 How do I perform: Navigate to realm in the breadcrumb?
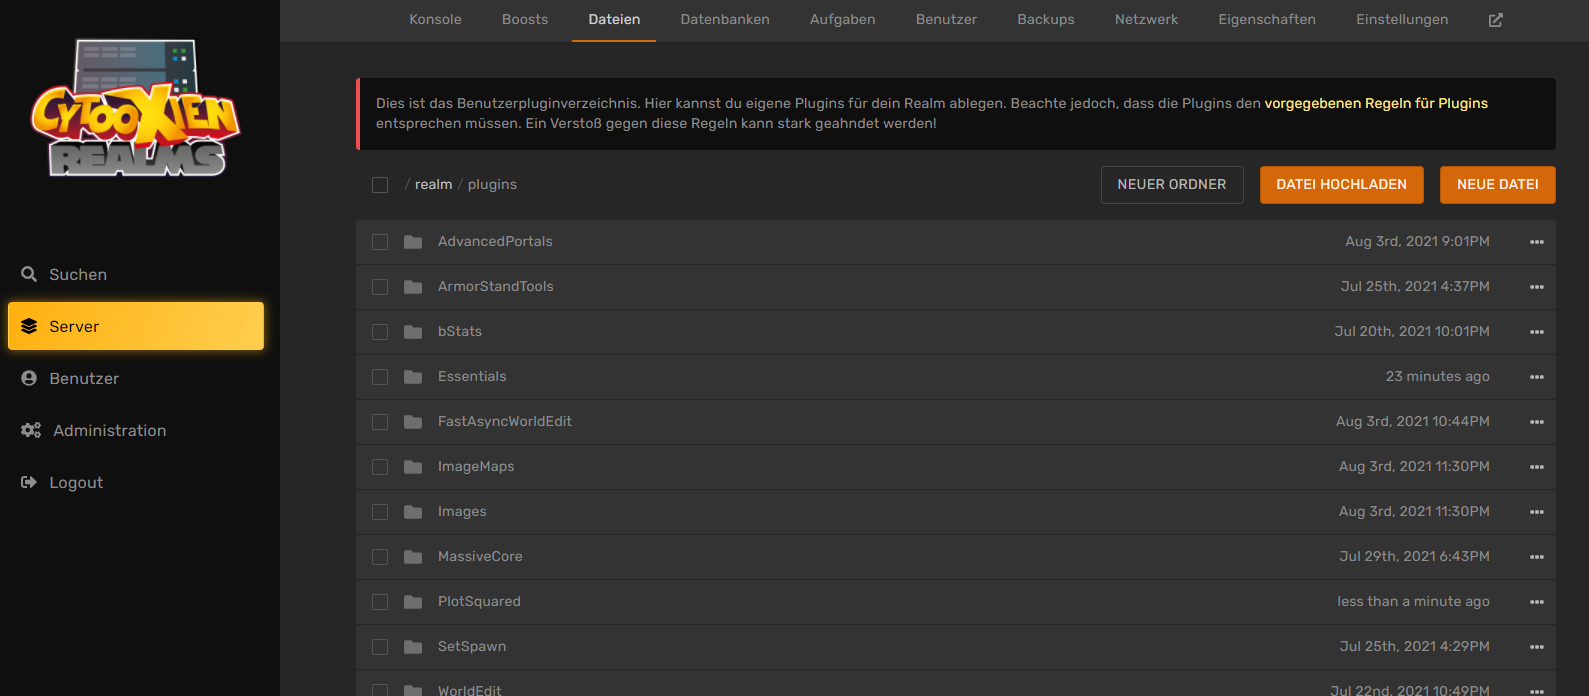(433, 185)
